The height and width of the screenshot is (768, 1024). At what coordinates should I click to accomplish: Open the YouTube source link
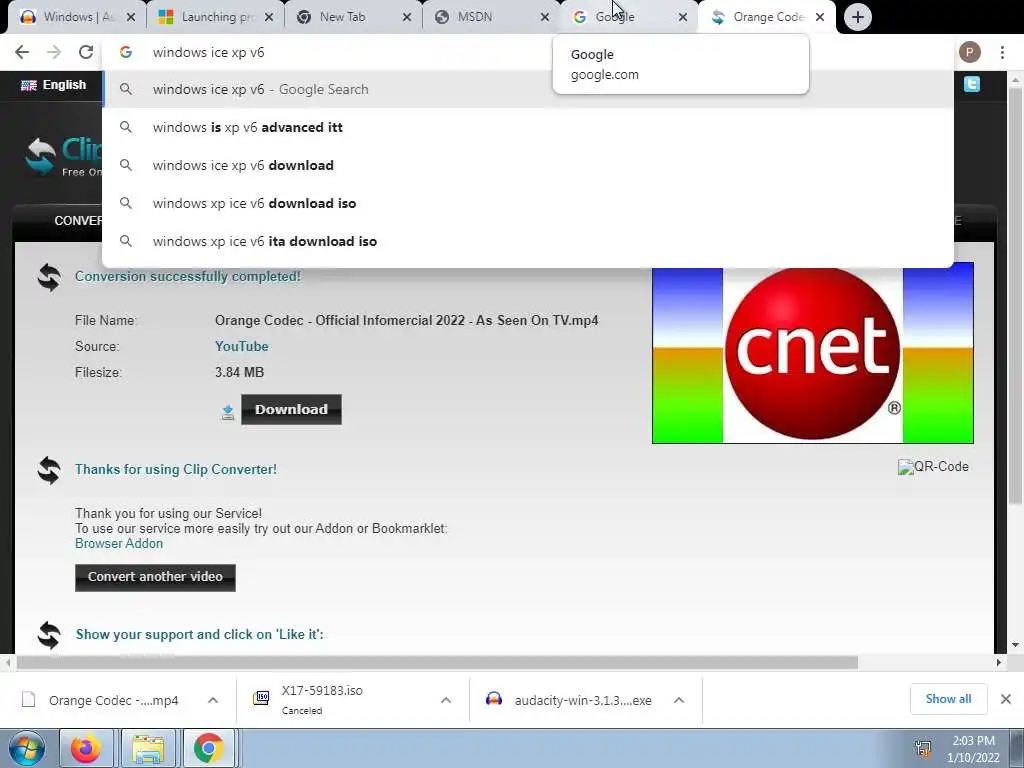pyautogui.click(x=242, y=346)
